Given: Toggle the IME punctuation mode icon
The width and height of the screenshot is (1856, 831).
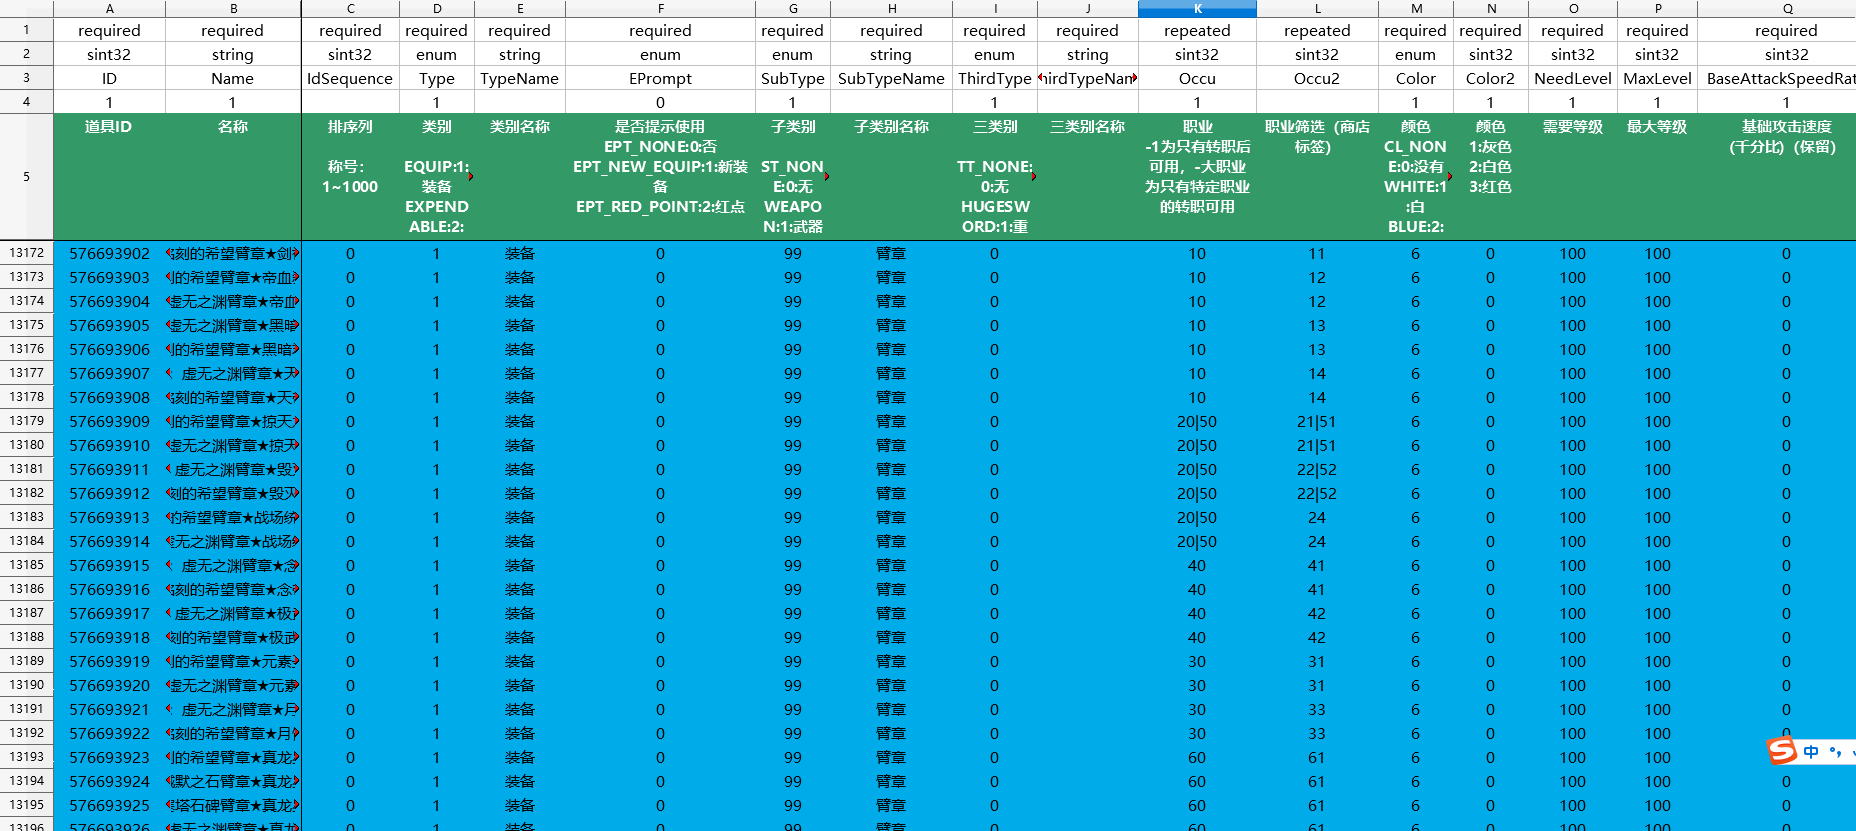Looking at the screenshot, I should click(x=1836, y=751).
